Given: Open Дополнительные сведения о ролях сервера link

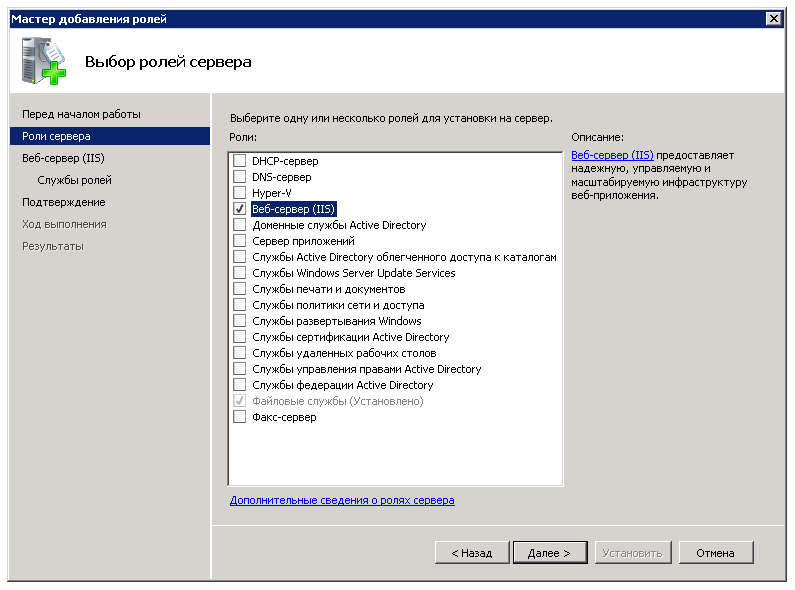Looking at the screenshot, I should tap(342, 500).
